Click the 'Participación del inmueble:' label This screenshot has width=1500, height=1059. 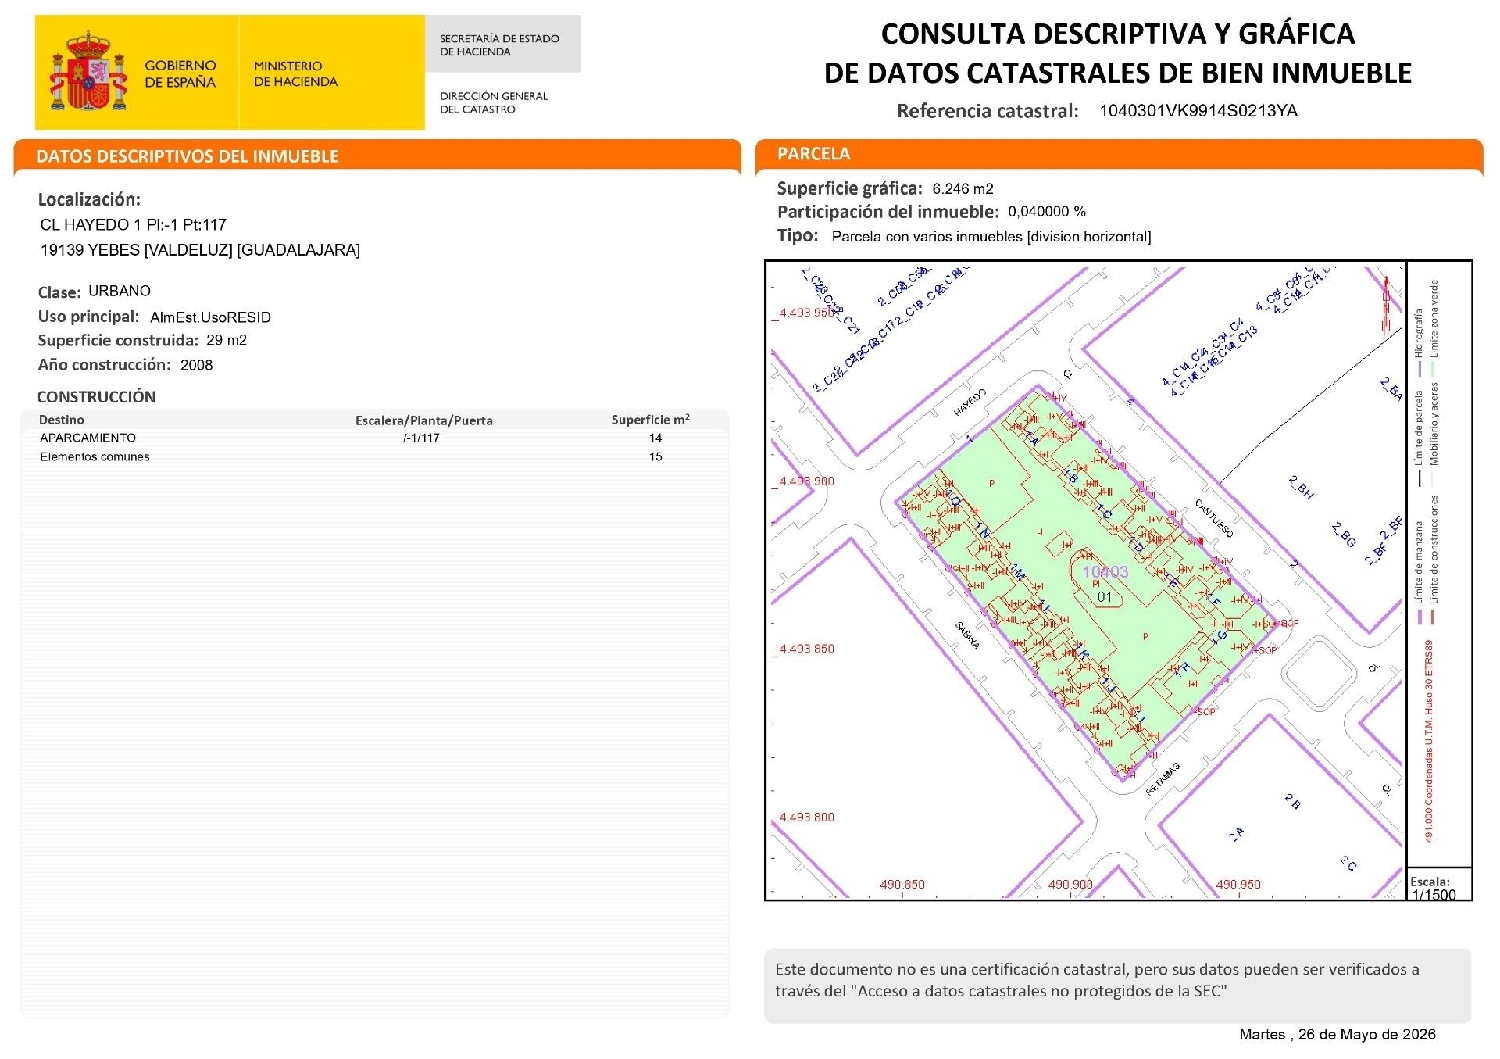click(887, 212)
